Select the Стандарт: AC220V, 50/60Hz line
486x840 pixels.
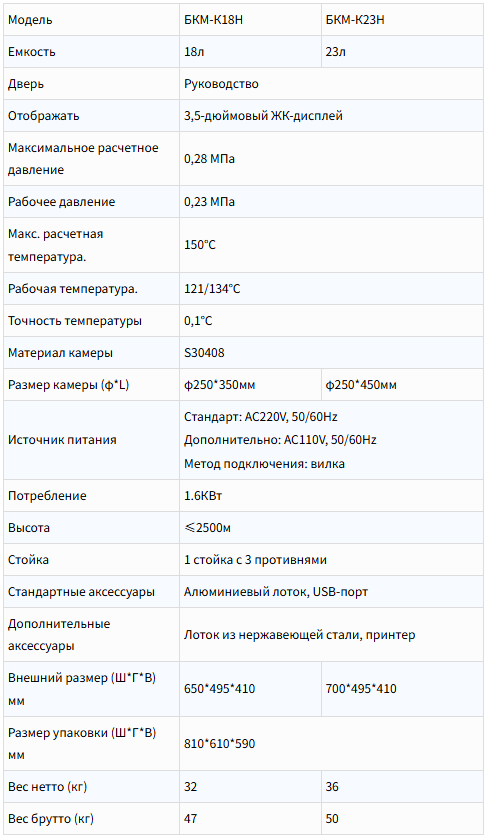(x=260, y=417)
